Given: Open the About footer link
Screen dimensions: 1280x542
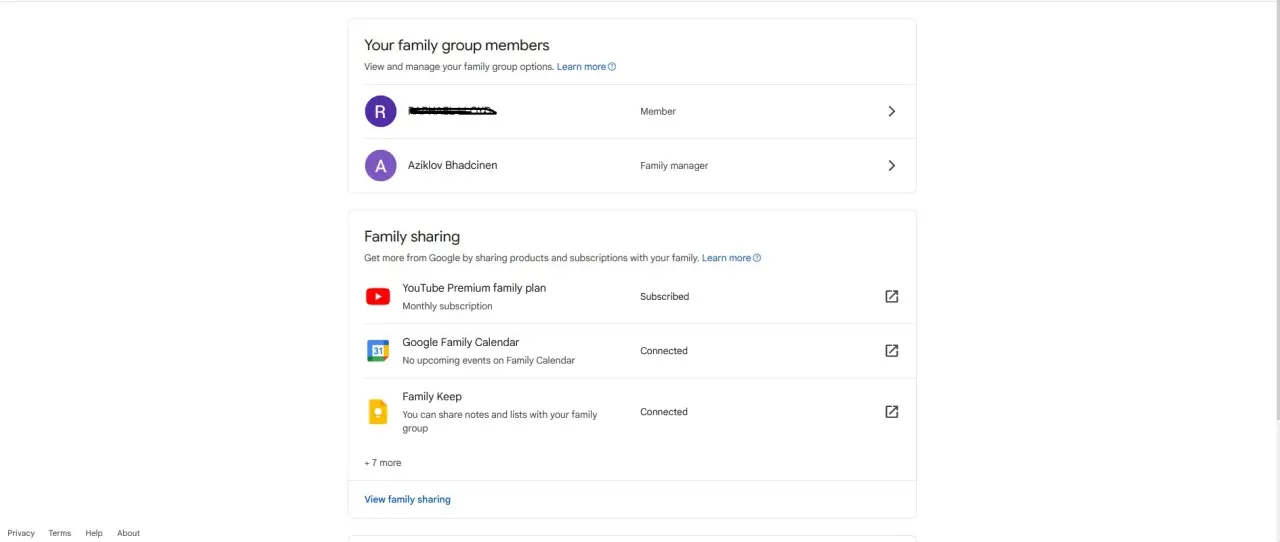Looking at the screenshot, I should tap(128, 533).
